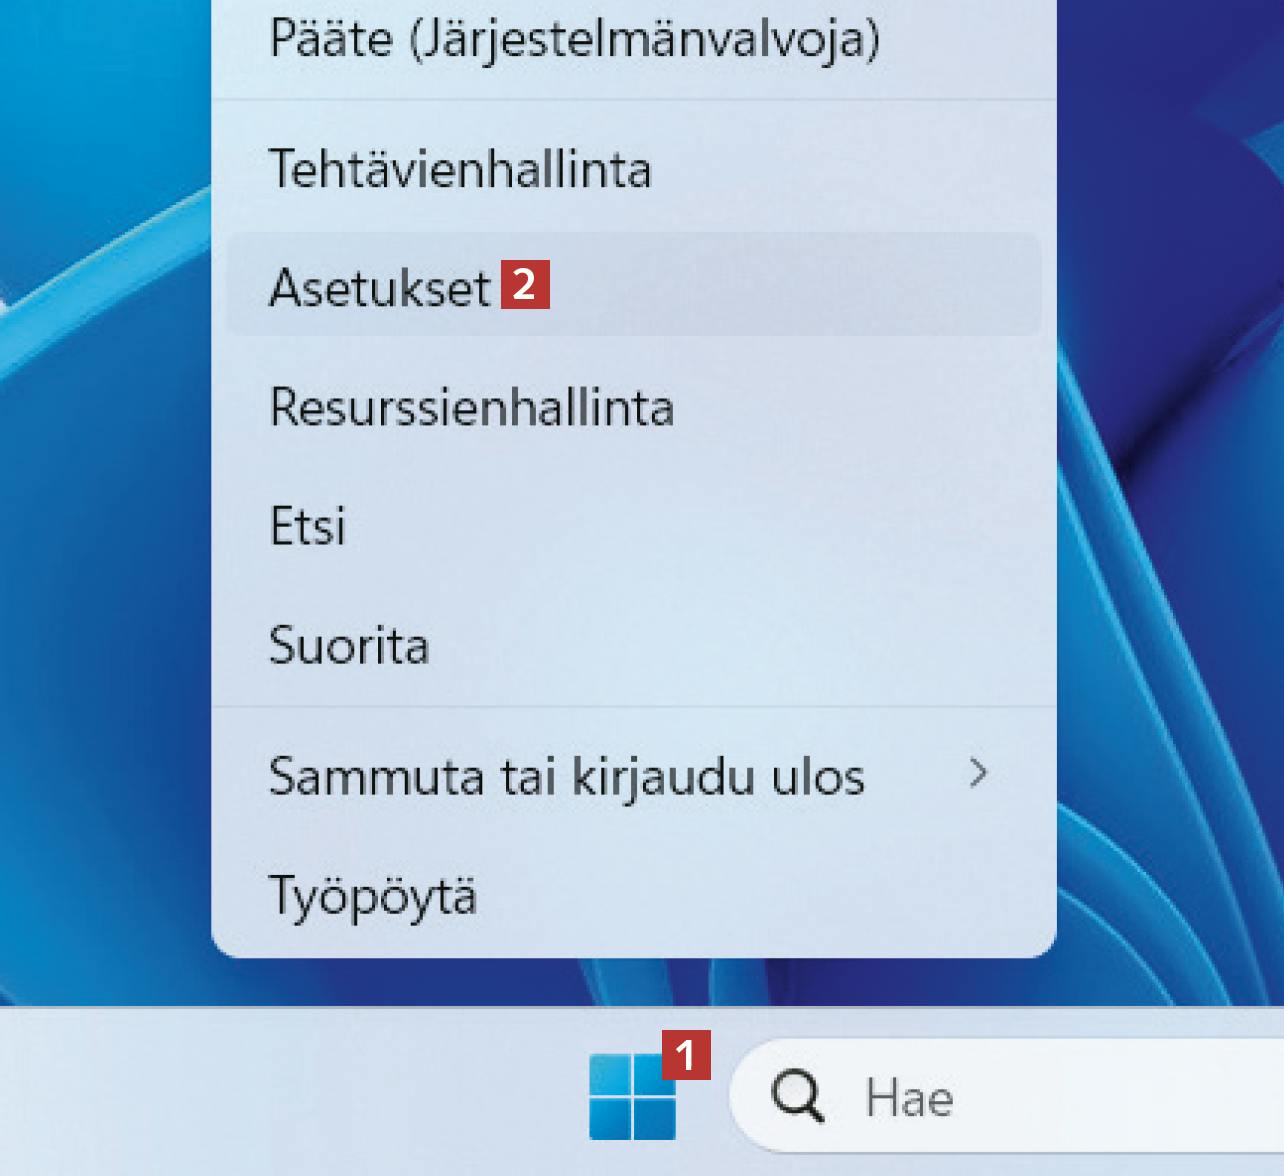Open the Sammuta tai kirjaudu ulos submenu
Image resolution: width=1284 pixels, height=1176 pixels.
click(x=566, y=776)
